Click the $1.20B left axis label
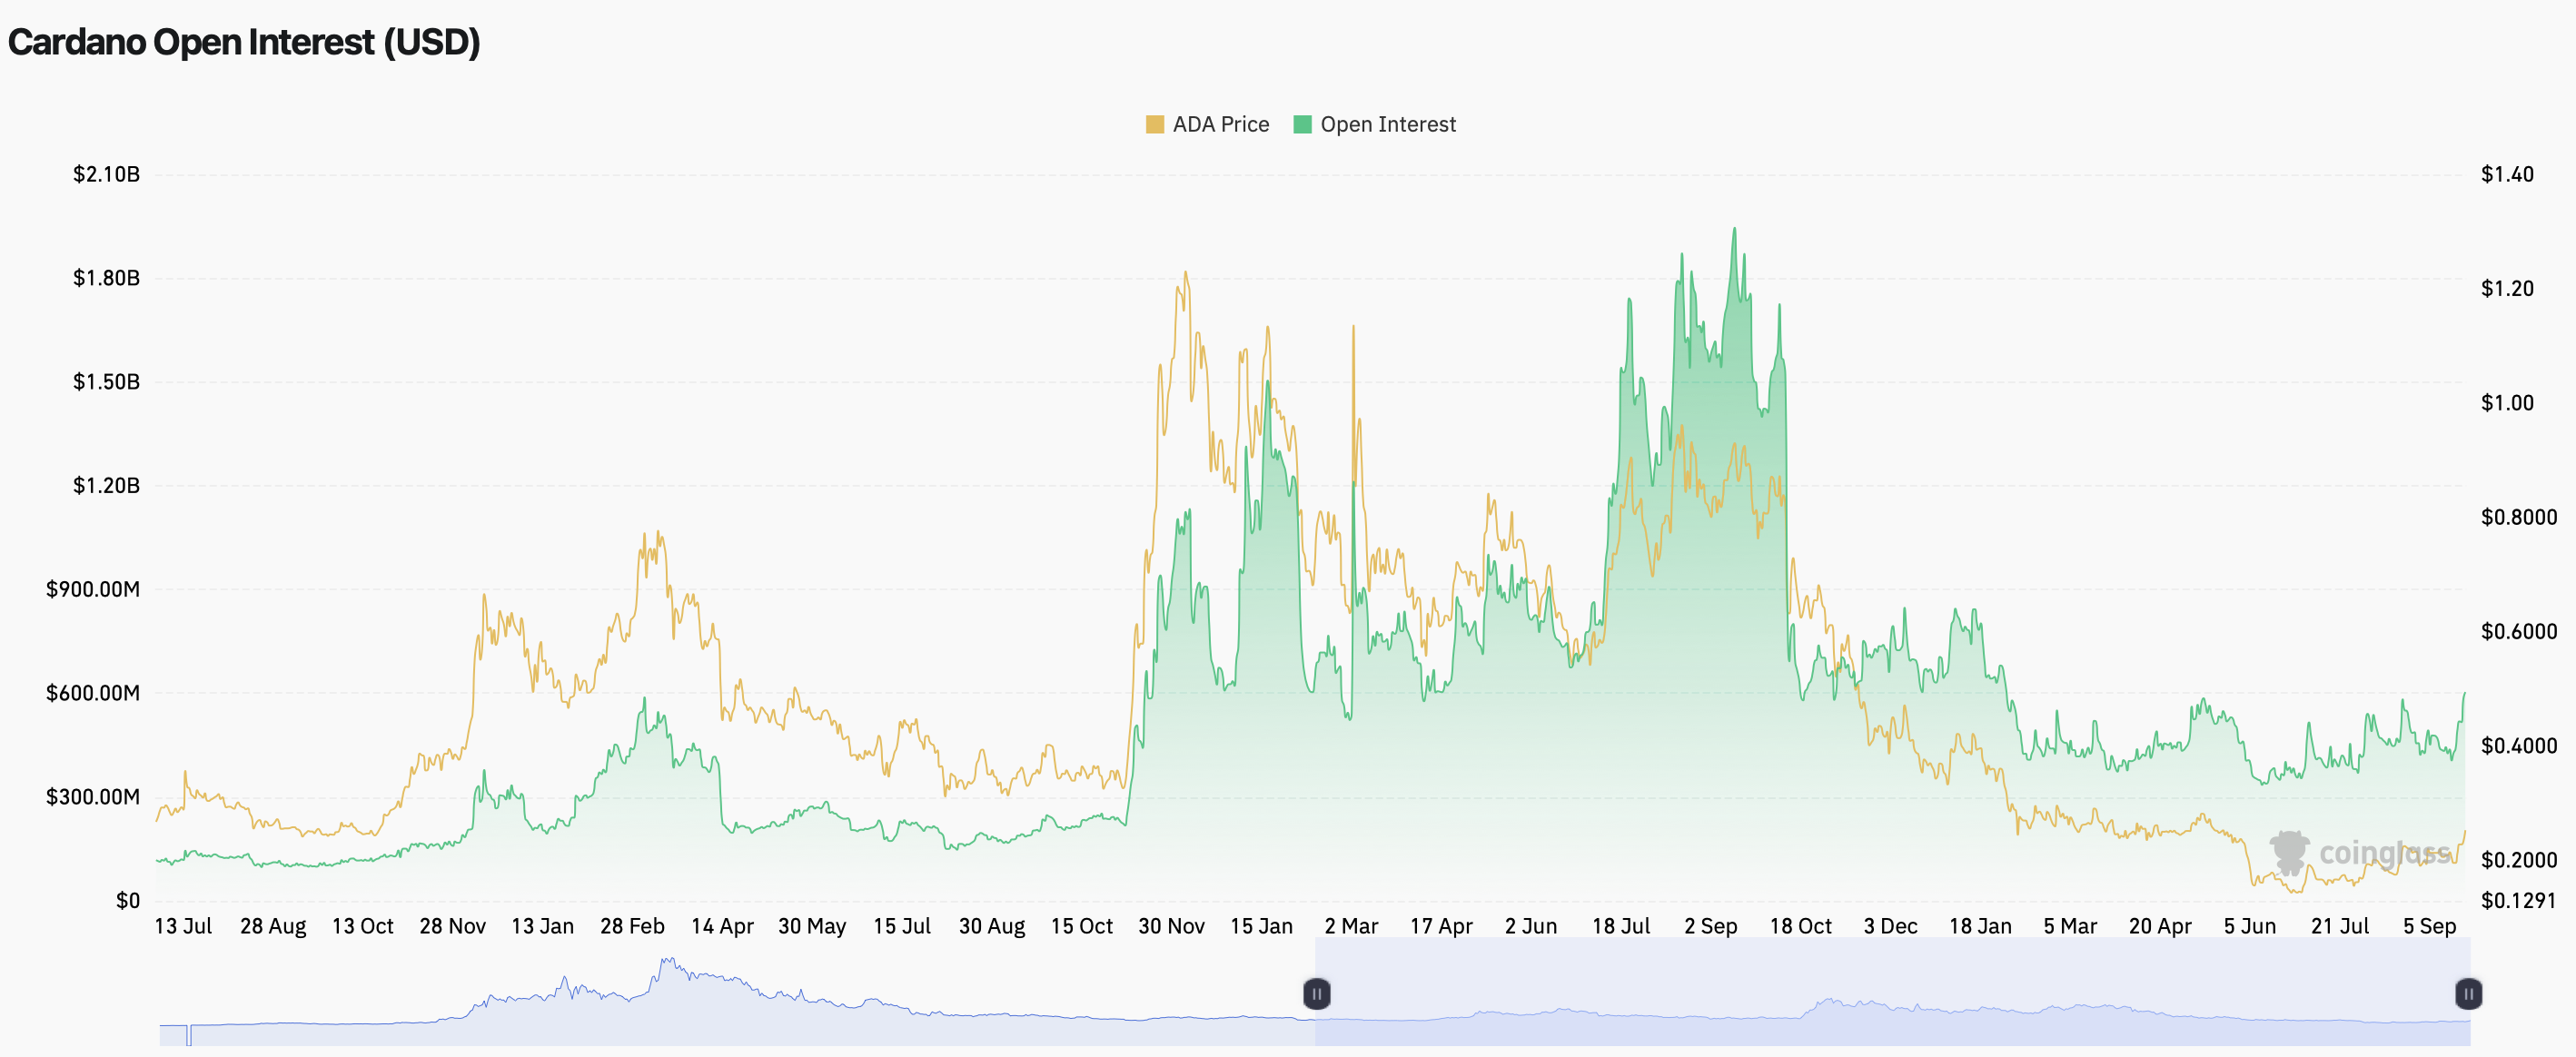Viewport: 2576px width, 1057px height. pos(106,486)
